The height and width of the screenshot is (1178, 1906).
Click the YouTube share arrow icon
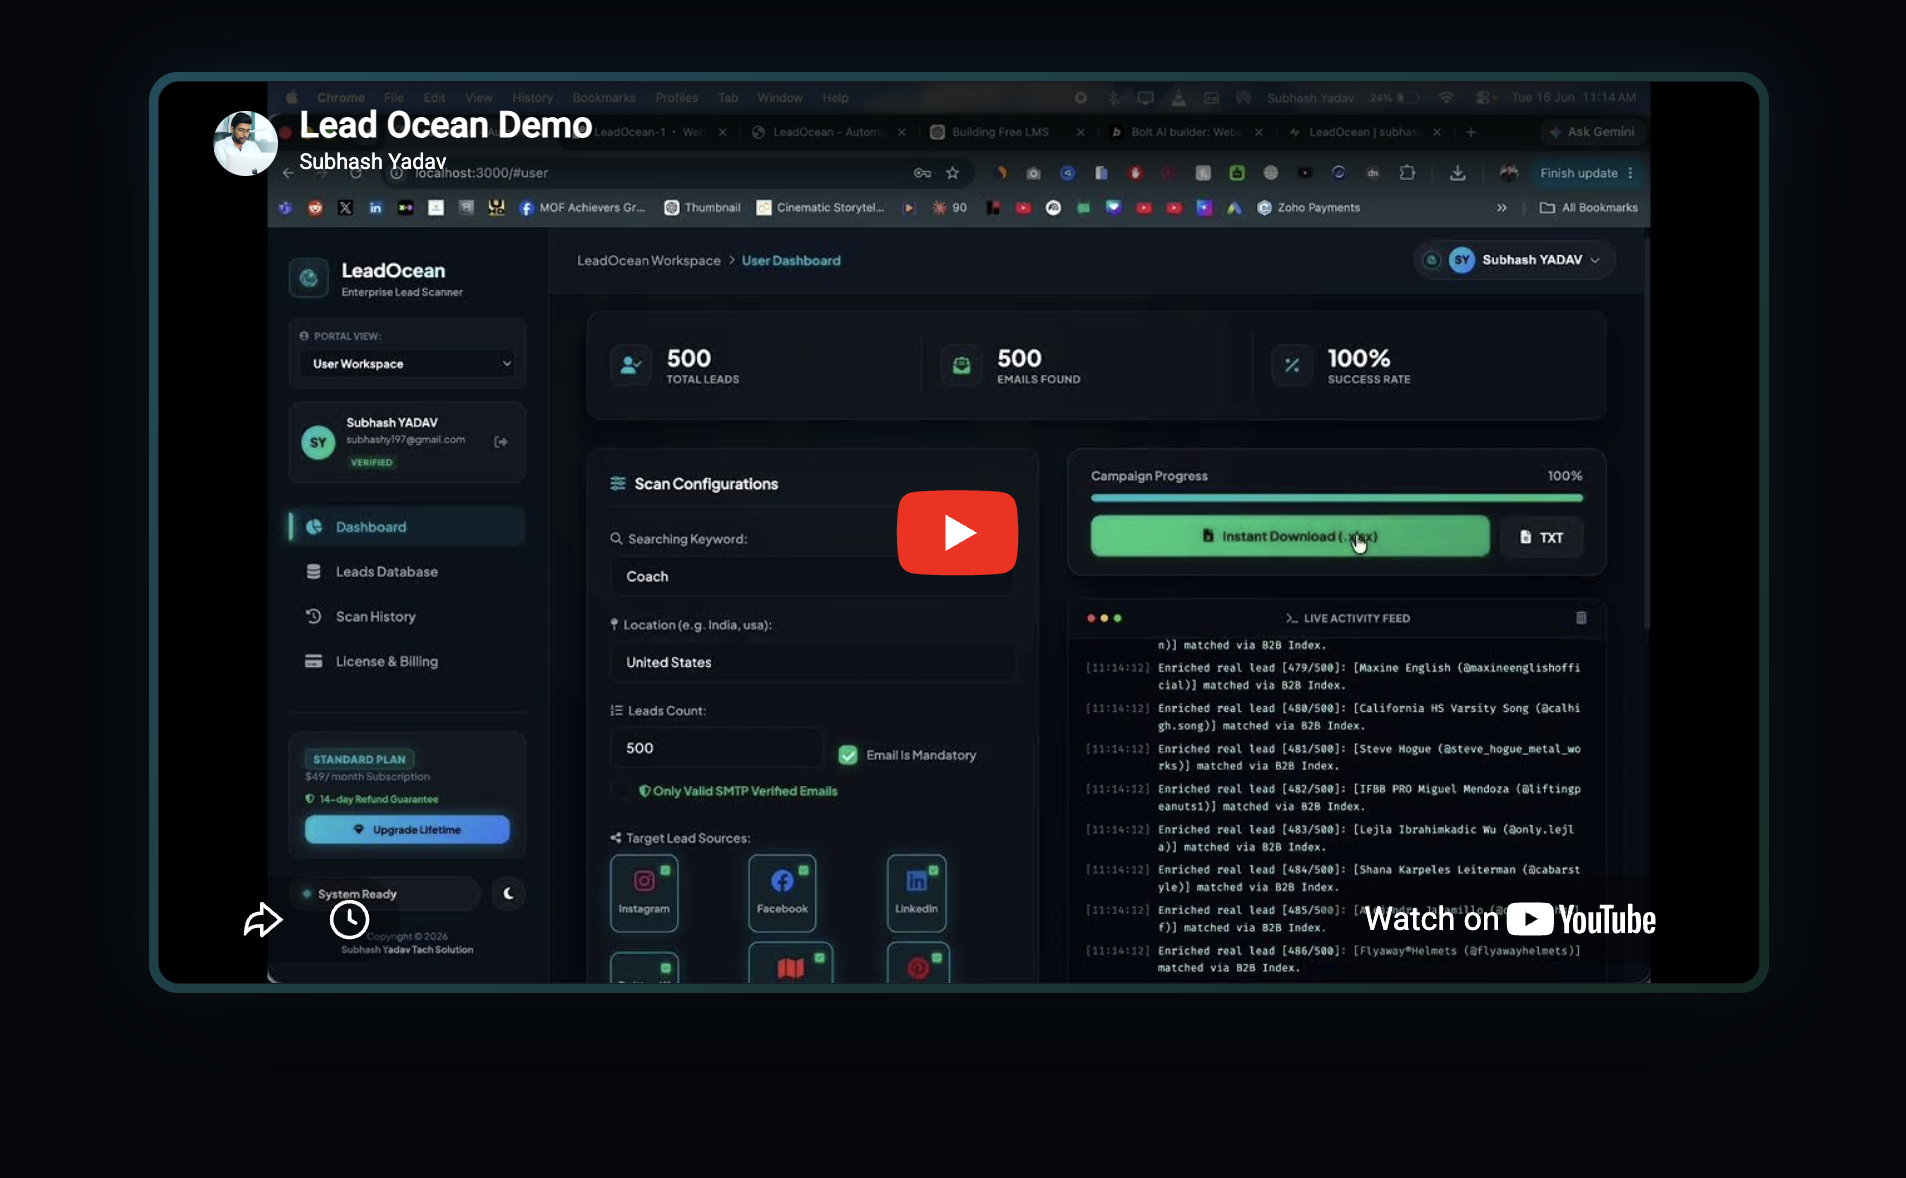(x=263, y=919)
